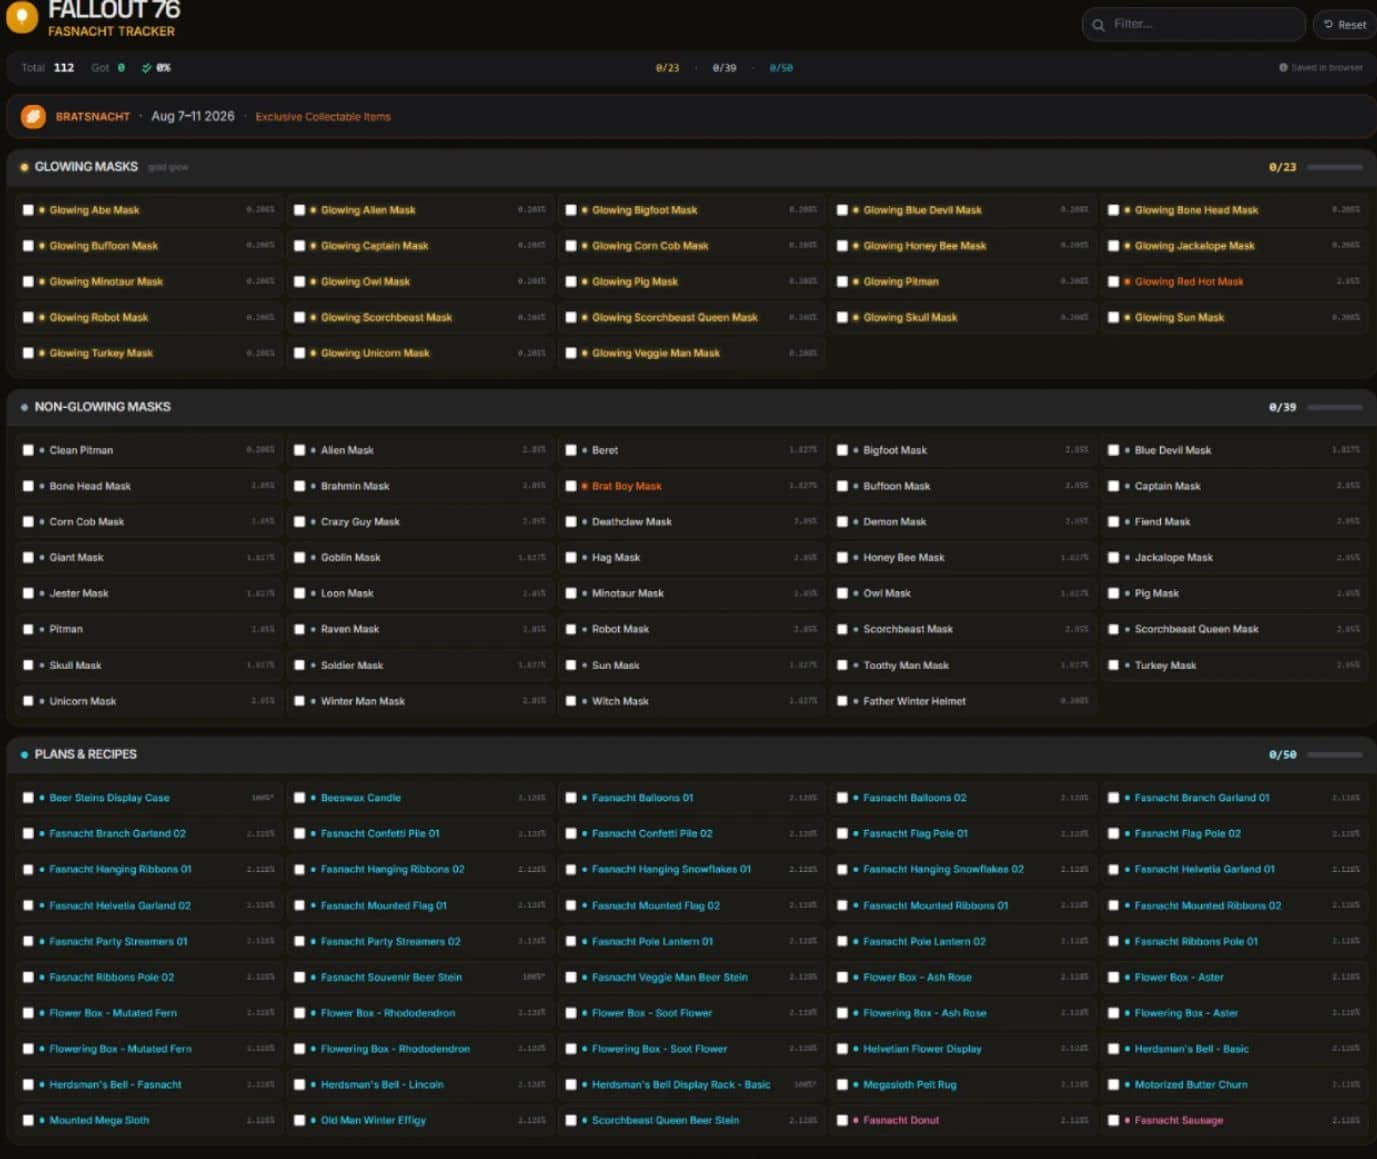The width and height of the screenshot is (1377, 1159).
Task: Click the 0/23 counter in the summary bar
Action: [x=667, y=68]
